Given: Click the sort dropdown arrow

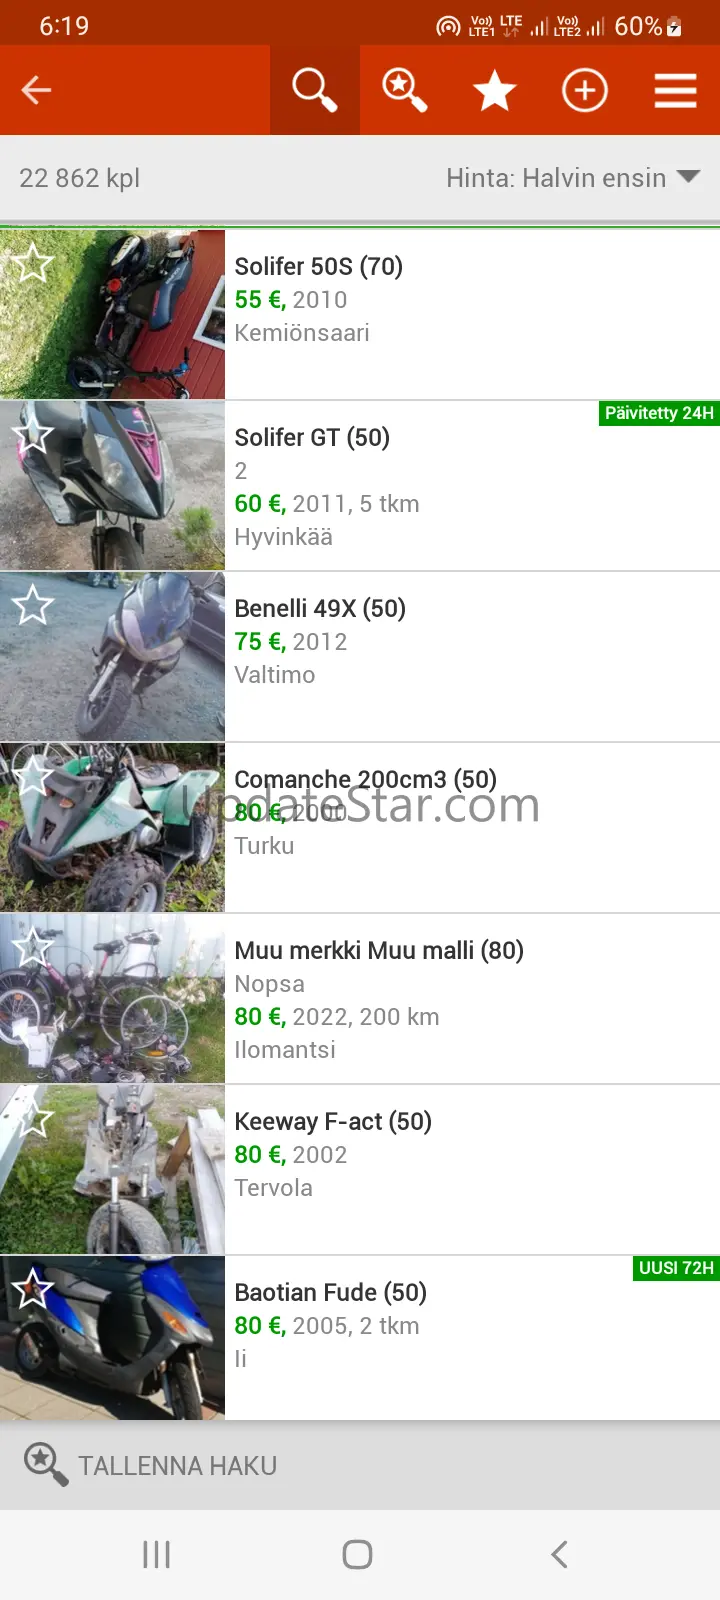Looking at the screenshot, I should (x=688, y=177).
